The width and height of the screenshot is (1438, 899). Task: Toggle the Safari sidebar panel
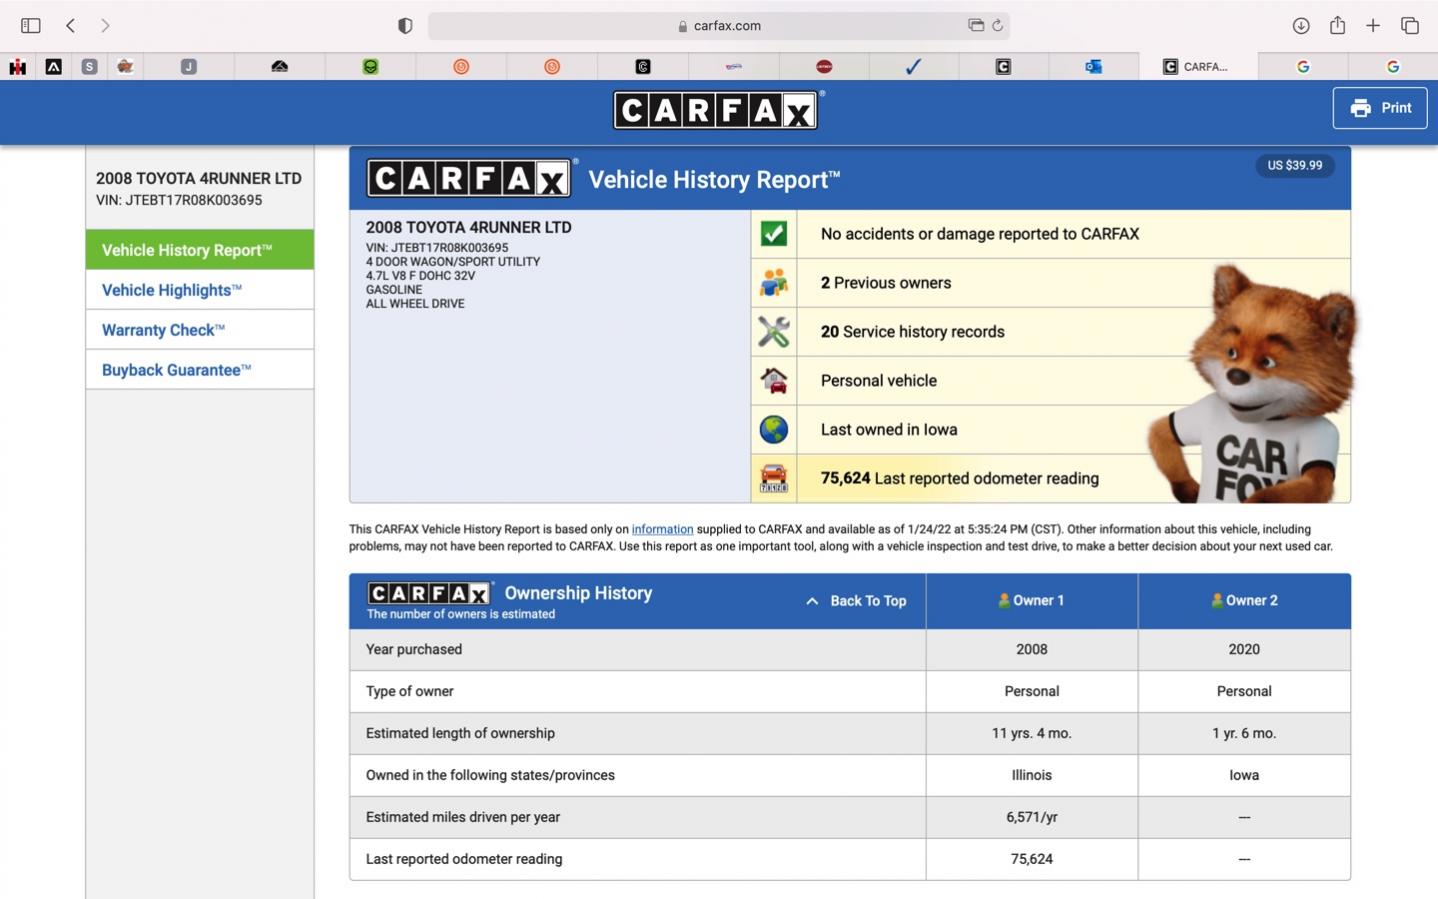click(31, 25)
